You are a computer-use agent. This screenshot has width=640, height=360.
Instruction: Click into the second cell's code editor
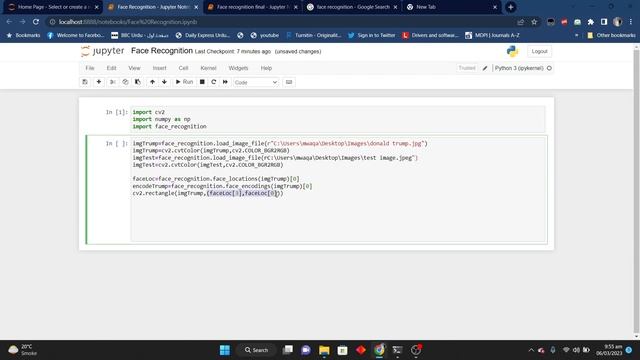338,189
